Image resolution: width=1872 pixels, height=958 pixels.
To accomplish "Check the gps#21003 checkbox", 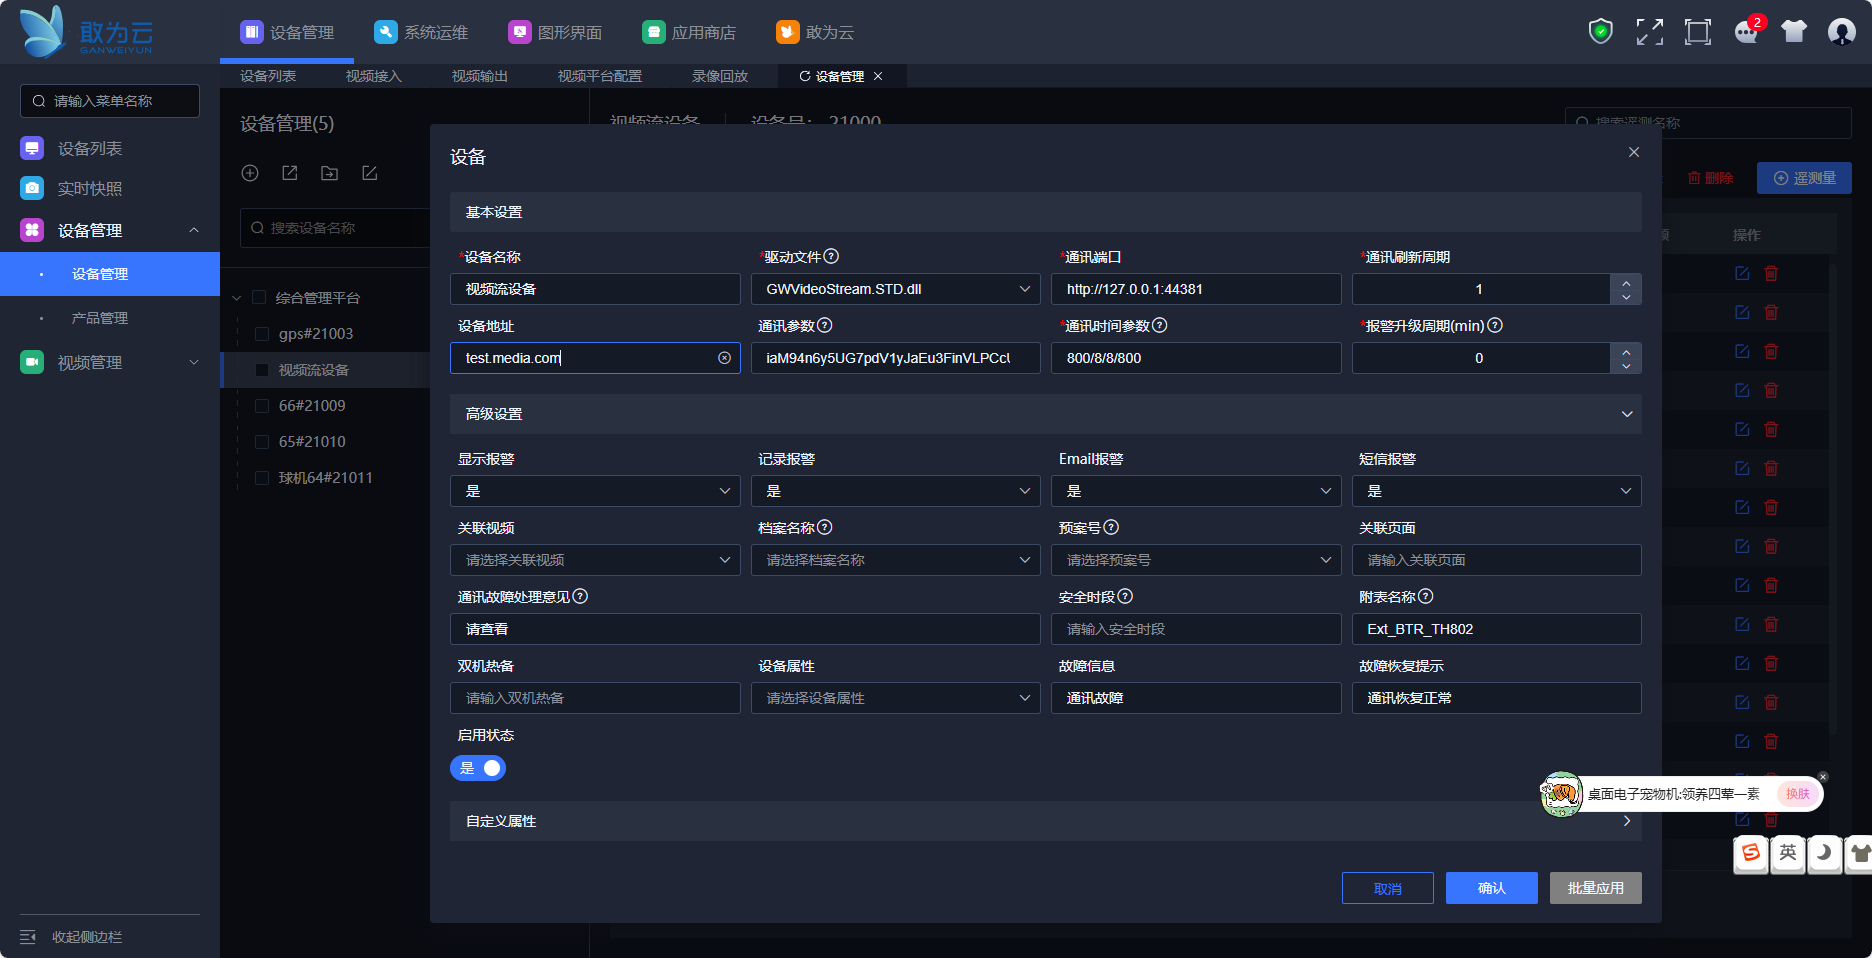I will (262, 334).
